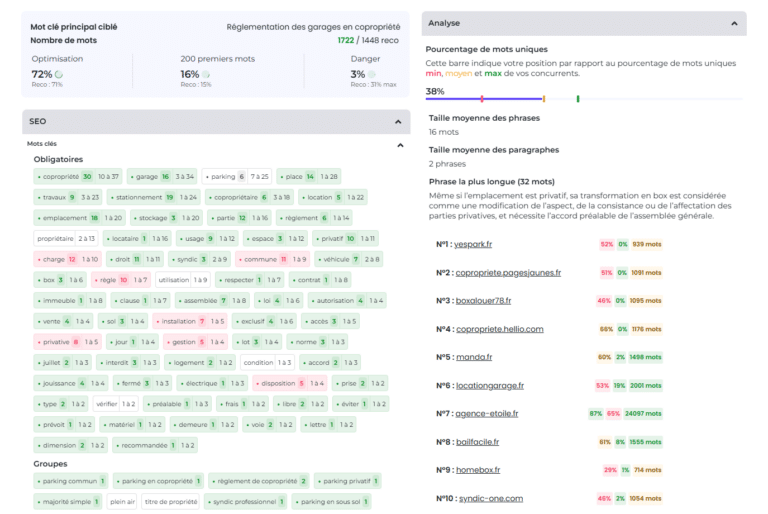The height and width of the screenshot is (514, 768).
Task: Click the red 'charge' keyword chip
Action: (69, 259)
